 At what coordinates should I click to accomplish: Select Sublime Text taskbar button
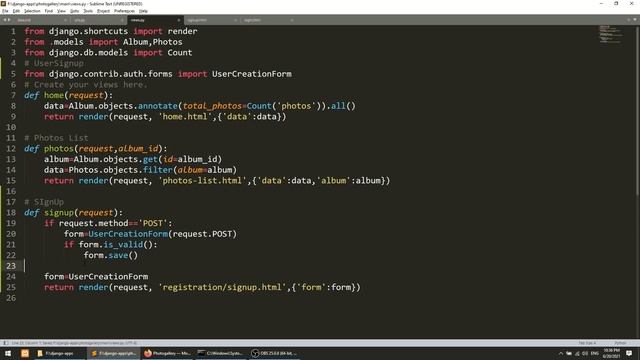(x=113, y=353)
